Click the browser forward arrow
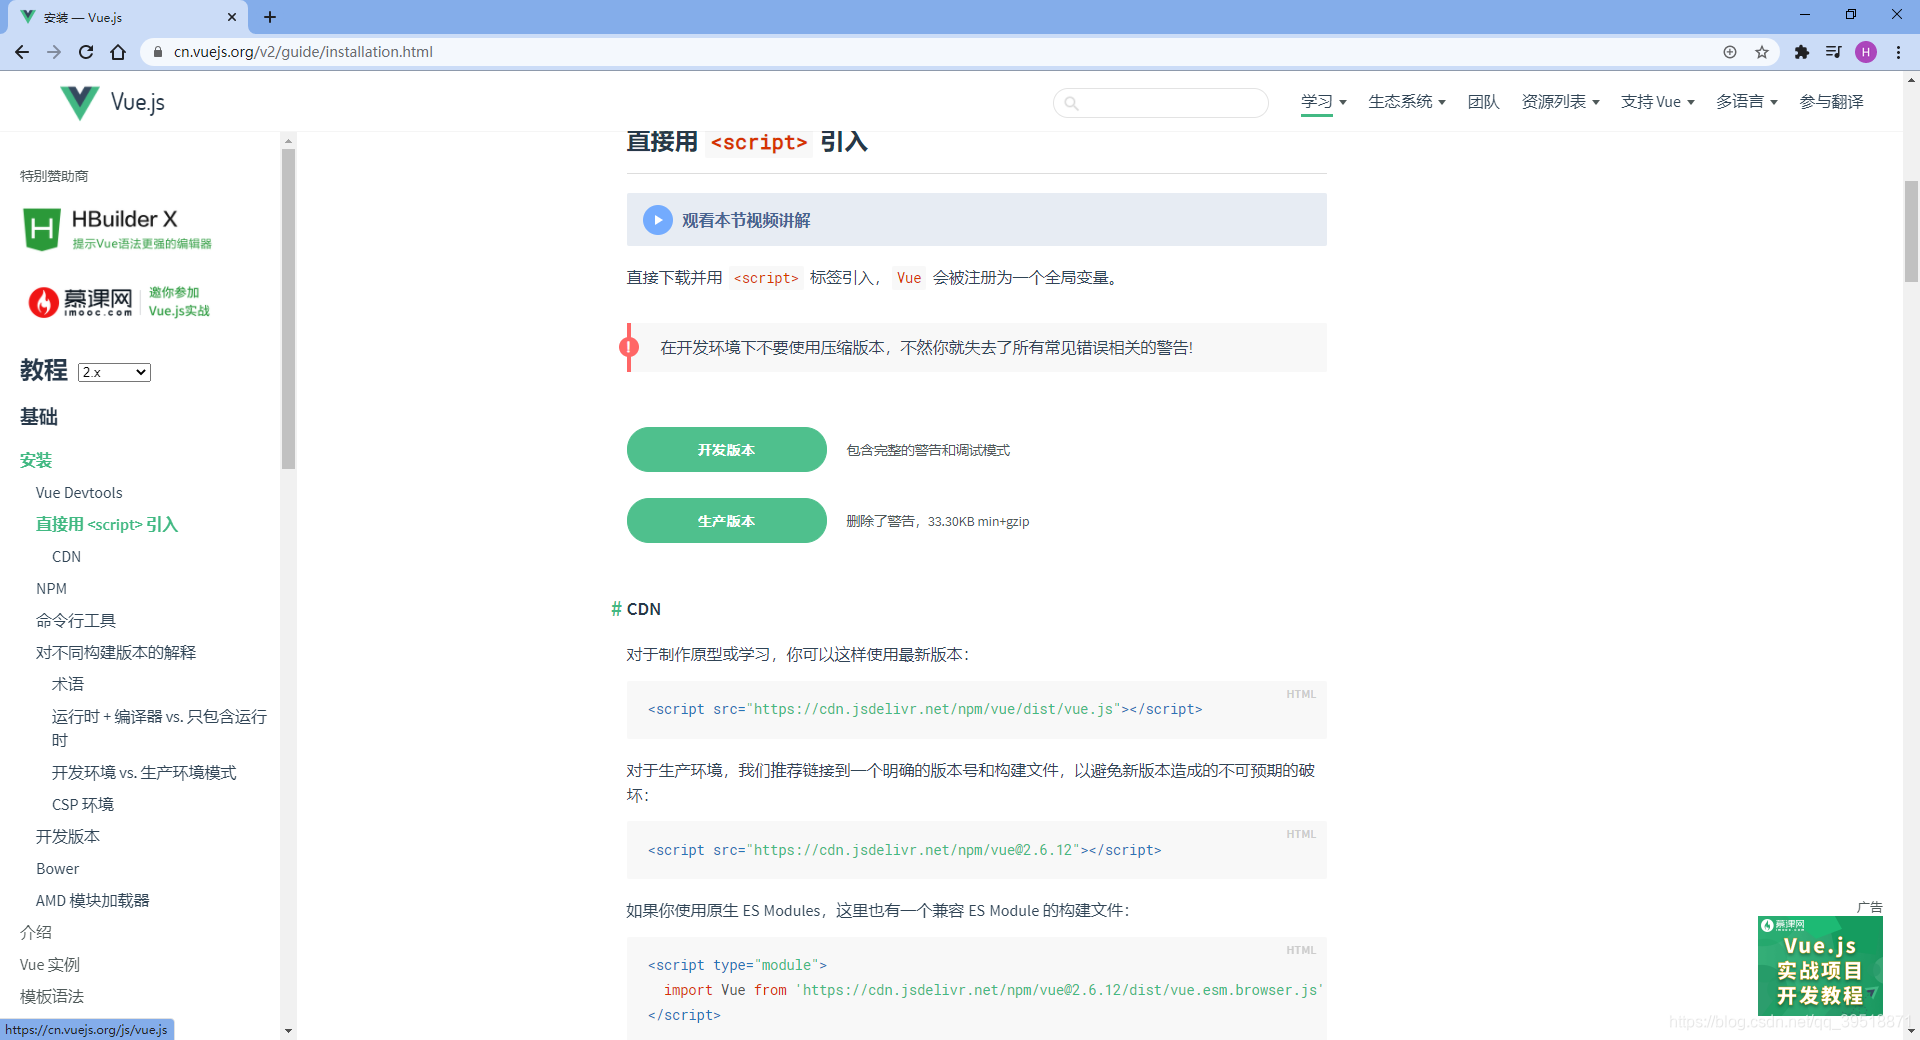The width and height of the screenshot is (1920, 1040). point(54,52)
